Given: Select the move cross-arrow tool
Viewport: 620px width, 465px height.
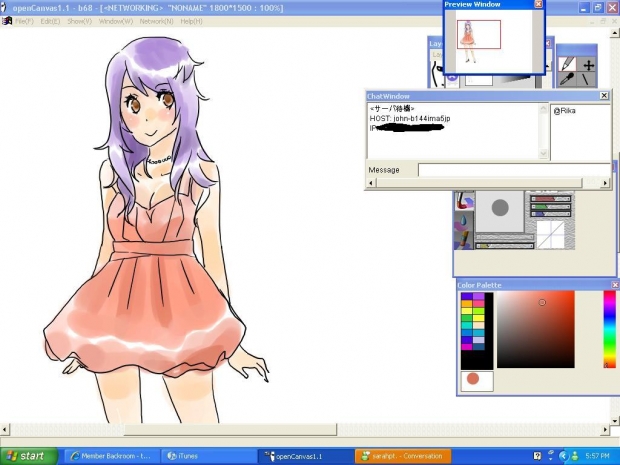Looking at the screenshot, I should (588, 65).
